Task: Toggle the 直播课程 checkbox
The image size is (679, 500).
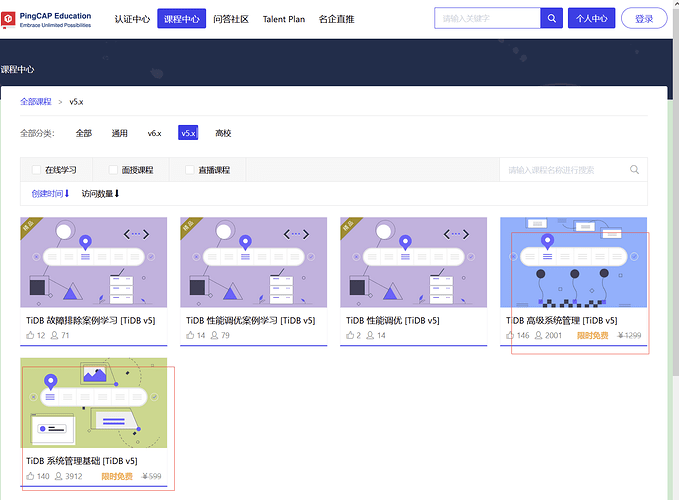Action: coord(190,170)
